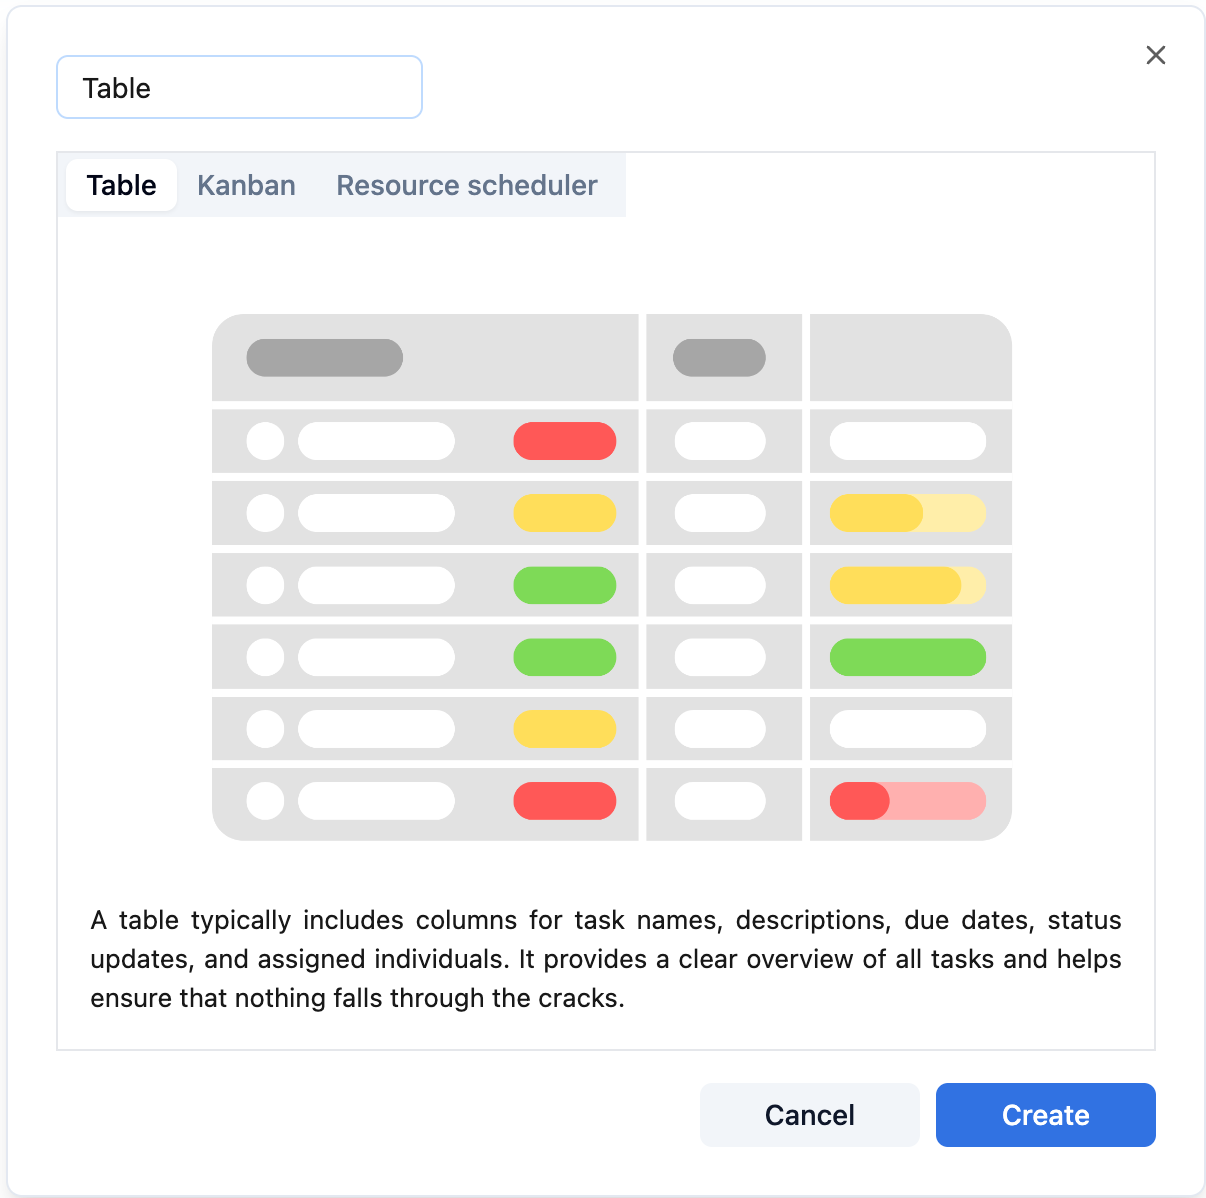Click the blue Create button
This screenshot has width=1206, height=1198.
coord(1045,1115)
